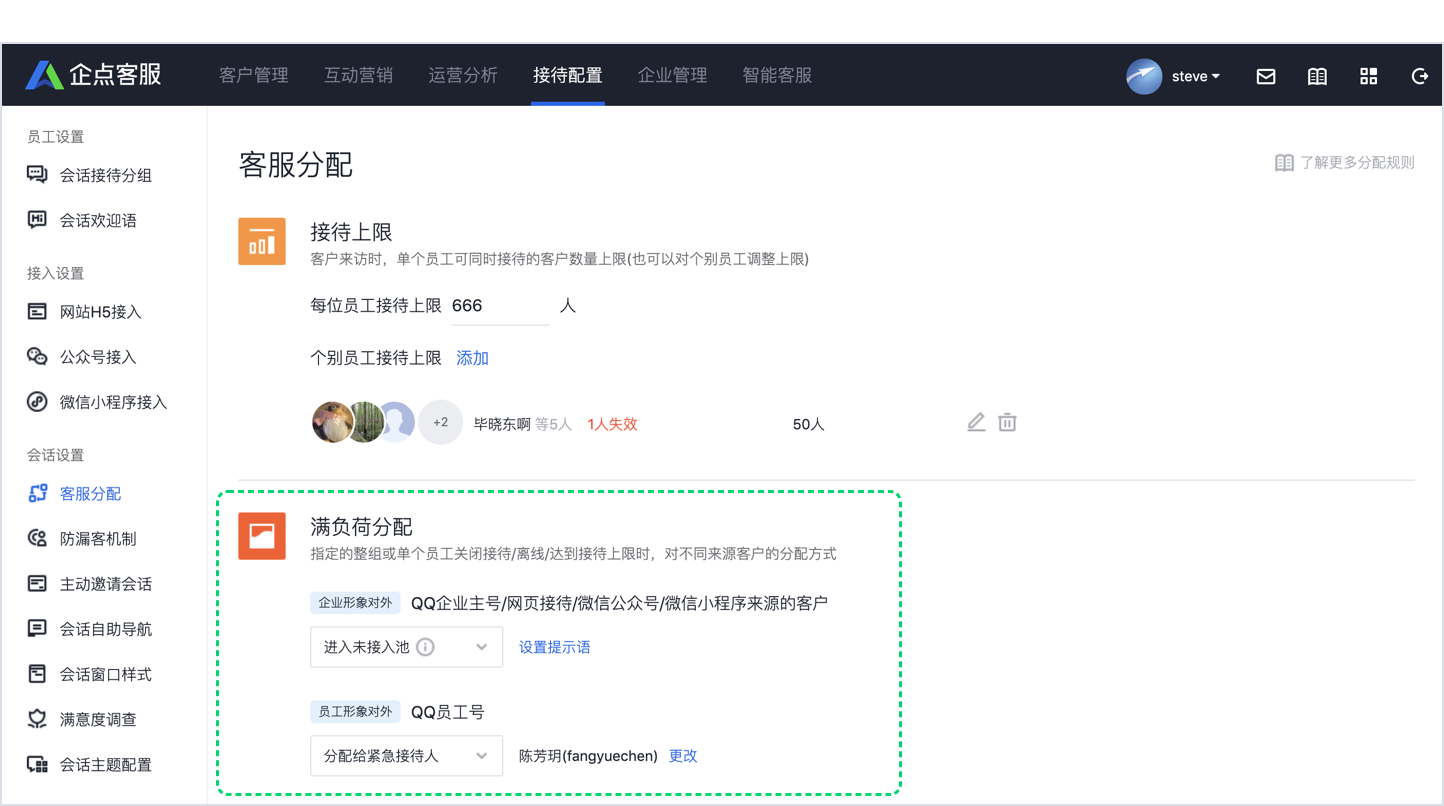Open the apps grid icon in header
Viewport: 1444px width, 806px height.
(1369, 76)
